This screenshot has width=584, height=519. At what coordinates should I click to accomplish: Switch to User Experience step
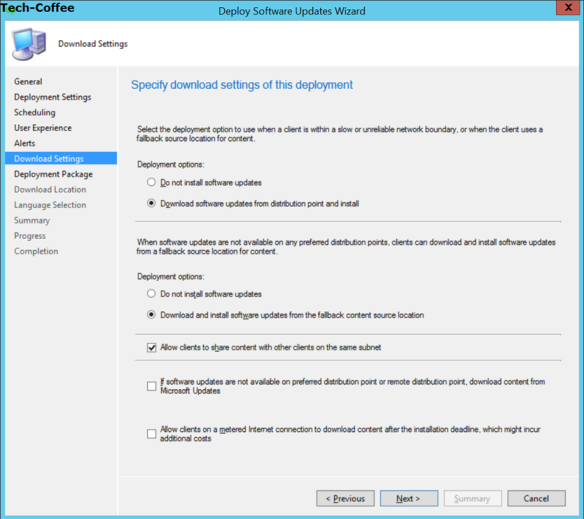pos(43,128)
